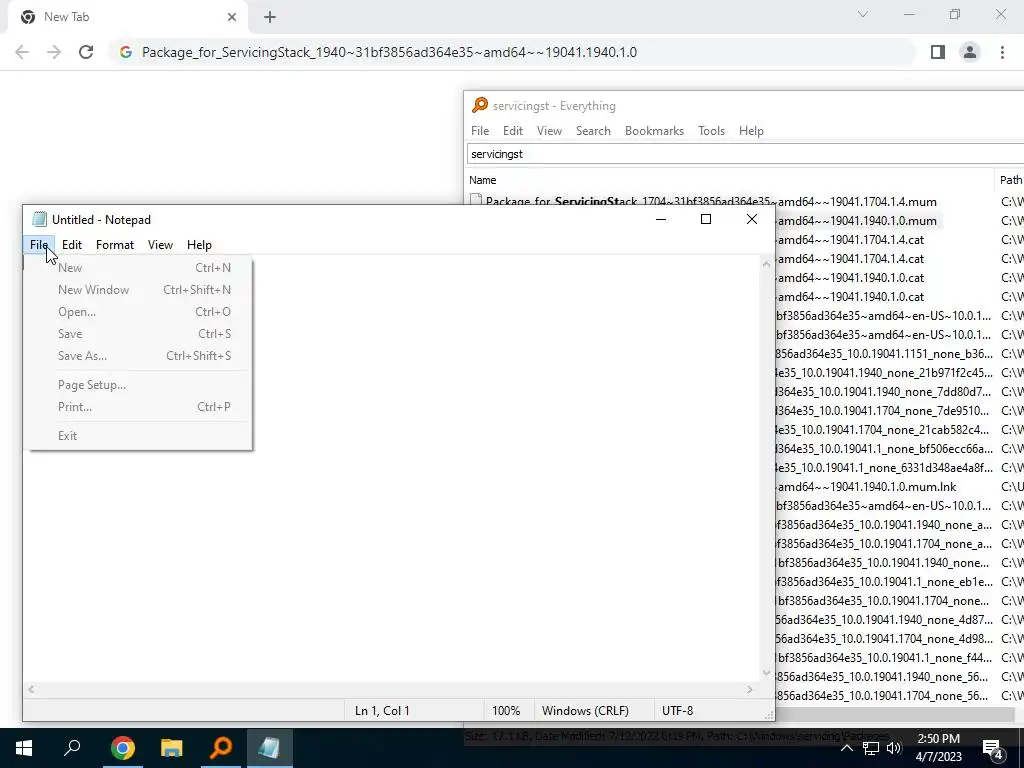The image size is (1024, 768).
Task: Click Notepad vertical scrollbar up arrow
Action: click(767, 264)
